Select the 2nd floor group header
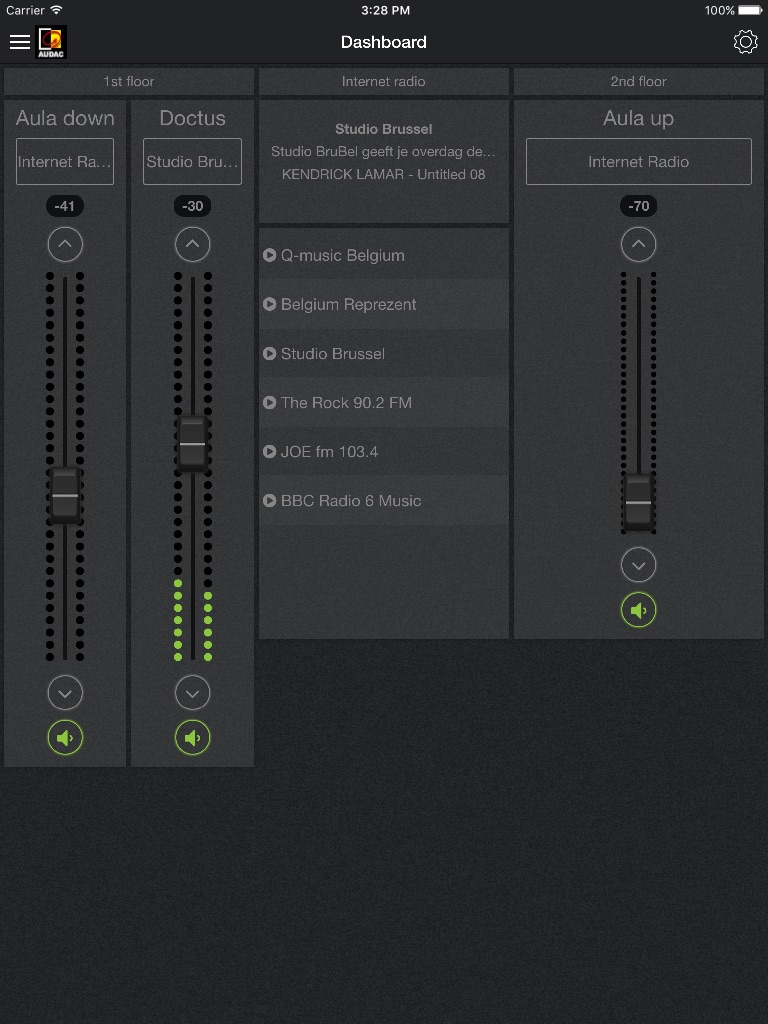 639,82
